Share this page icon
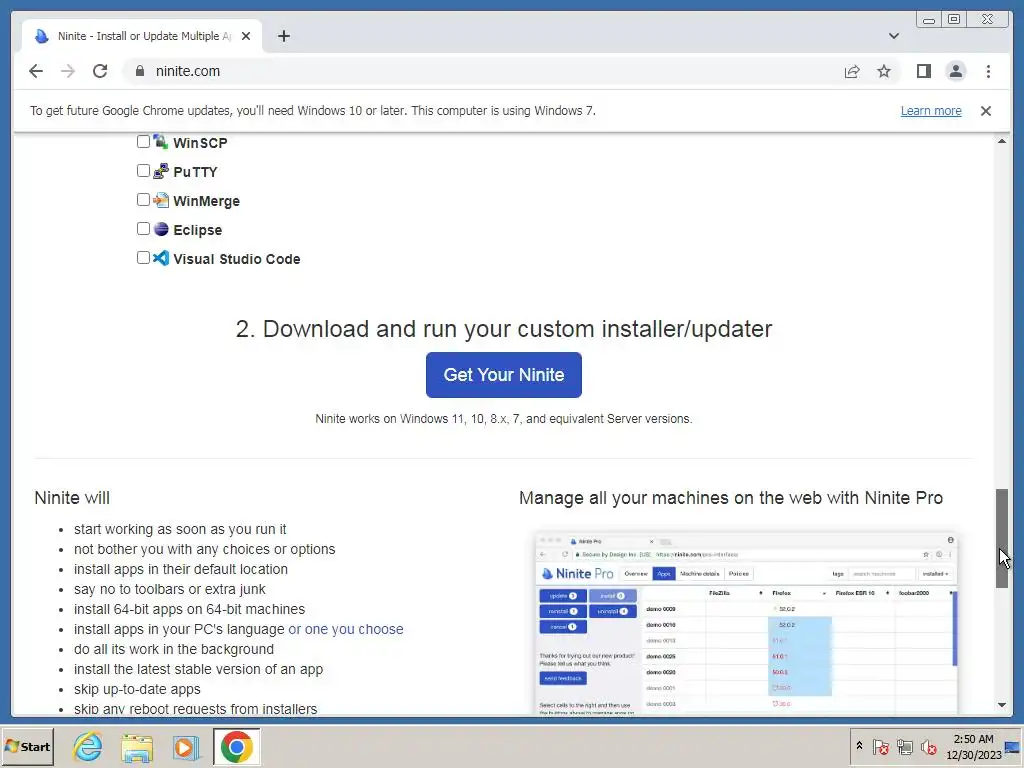Viewport: 1024px width, 768px height. [852, 71]
